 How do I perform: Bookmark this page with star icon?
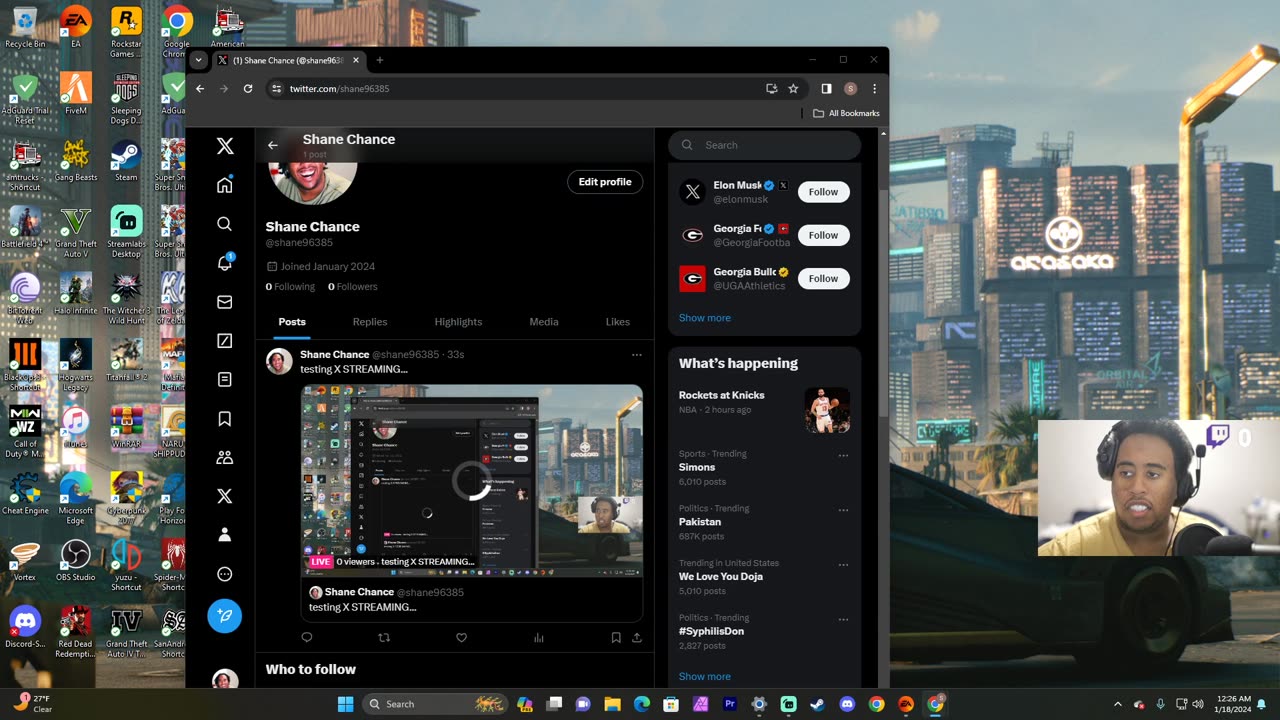[793, 88]
